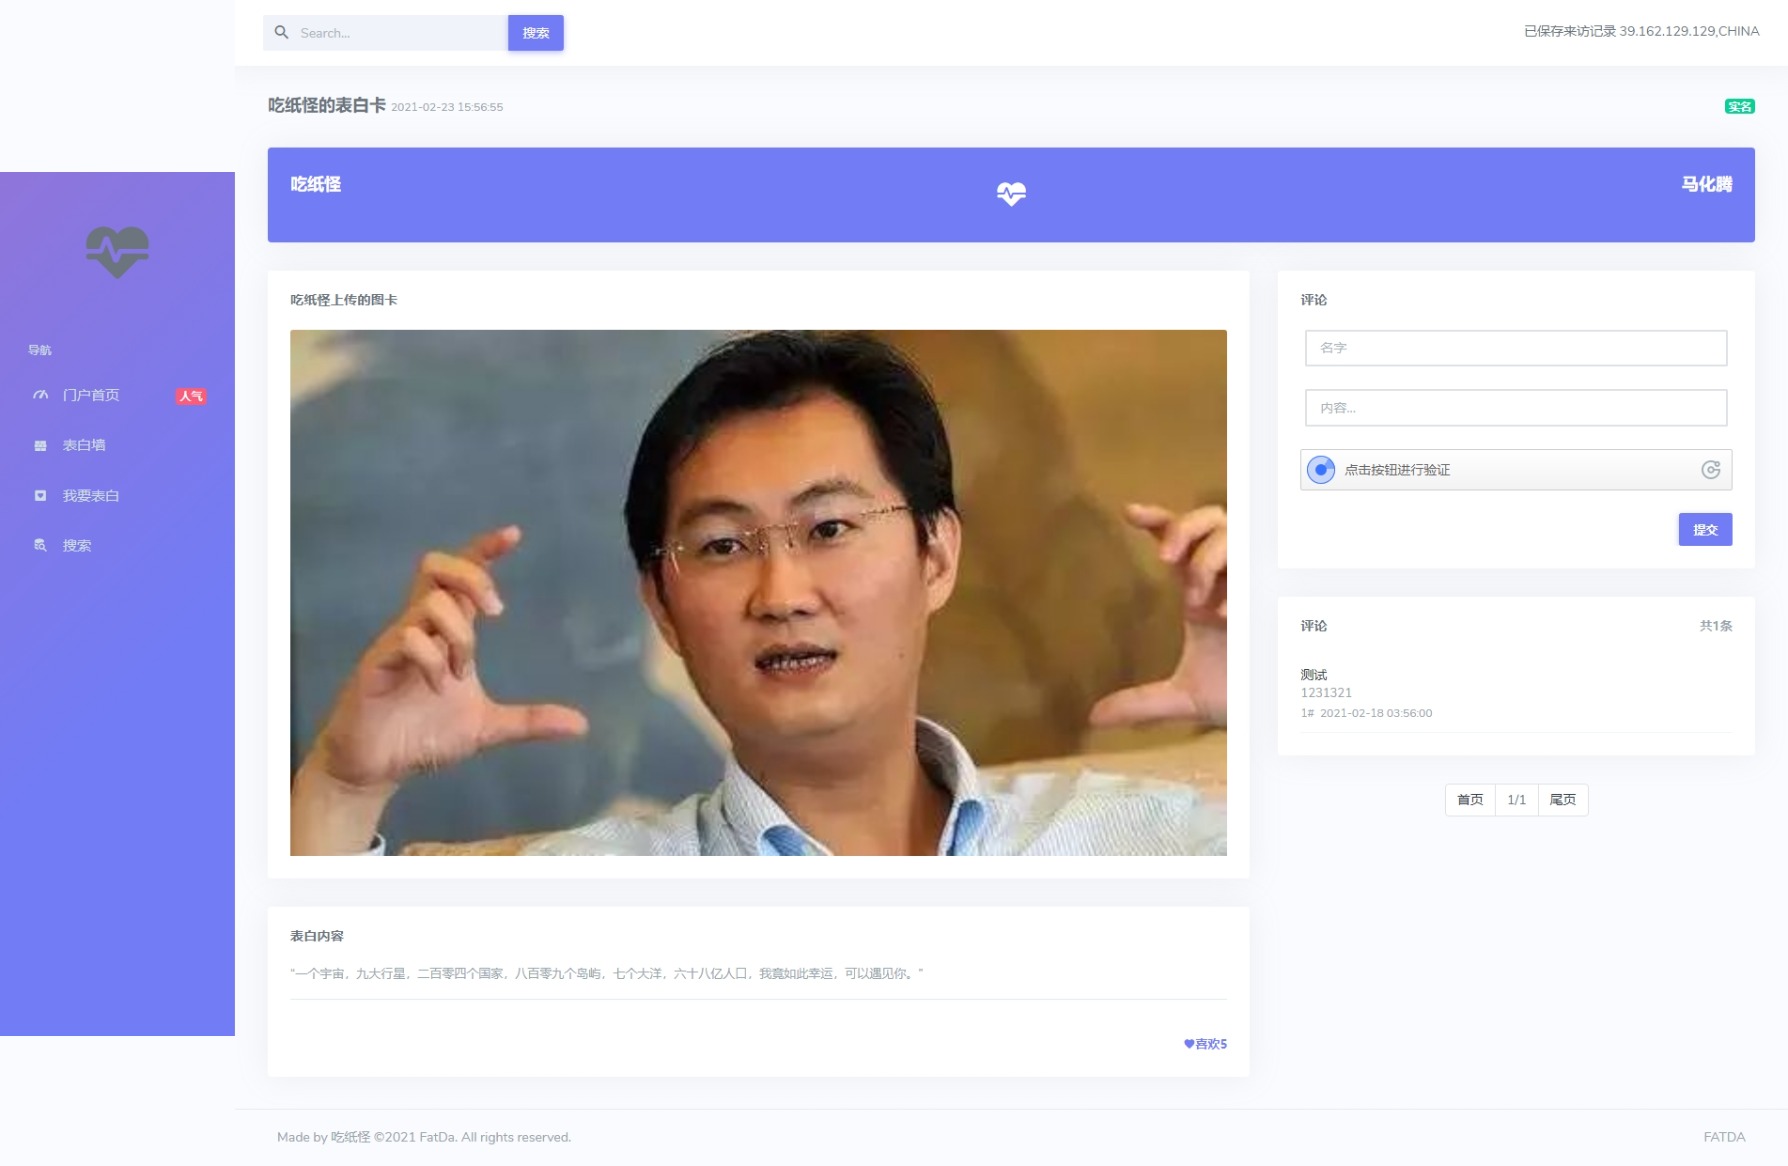
Task: Click the 我要表白 sidebar icon
Action: pos(40,496)
